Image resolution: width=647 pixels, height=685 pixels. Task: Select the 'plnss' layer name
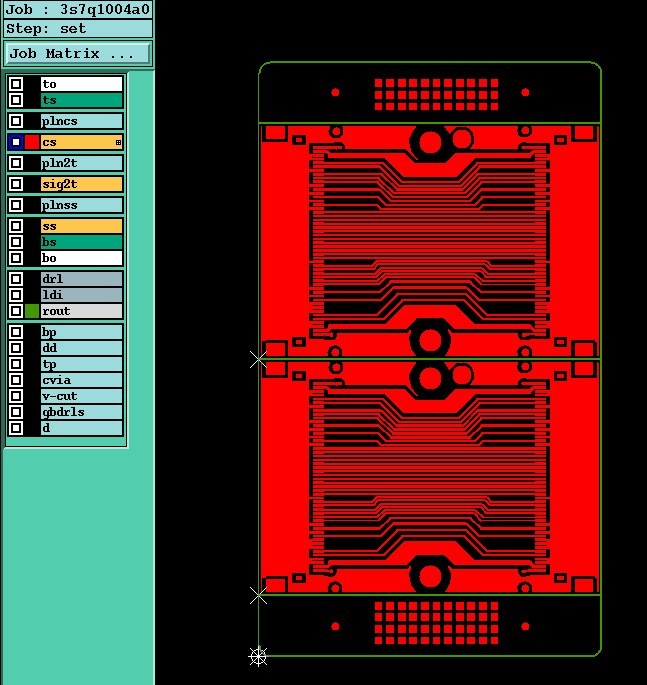click(x=82, y=205)
